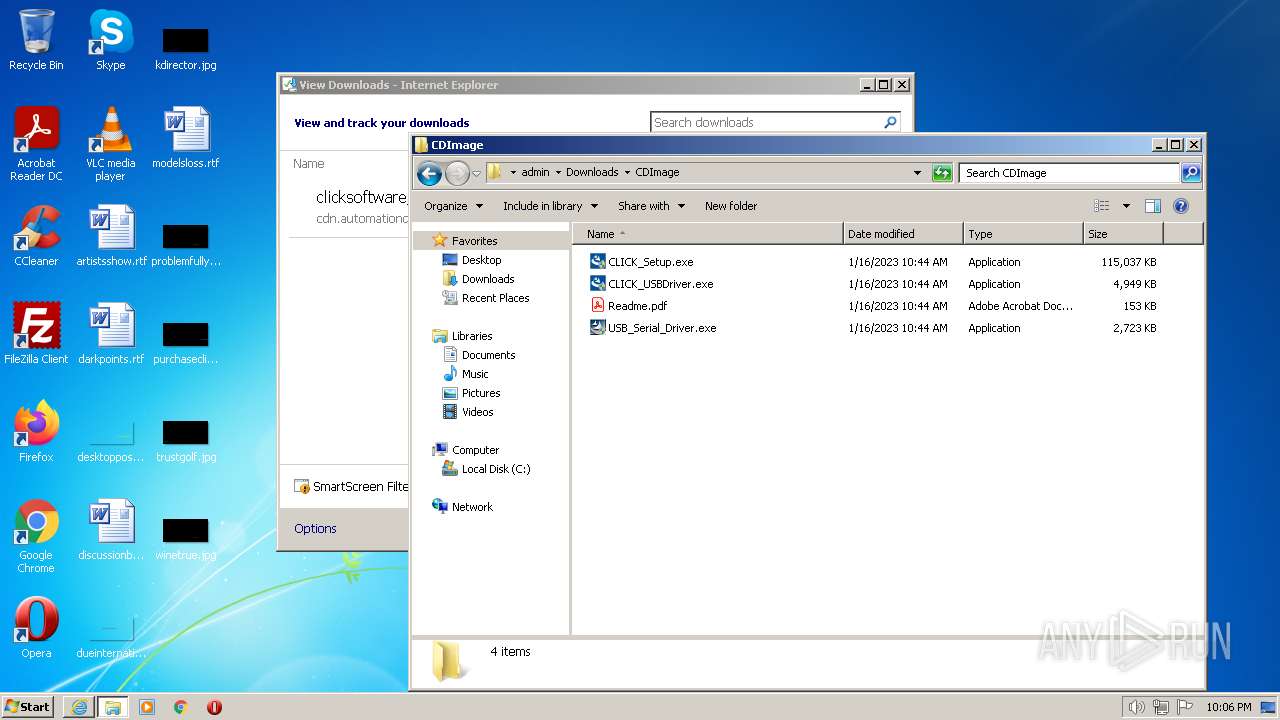Open the Organize dropdown menu
The width and height of the screenshot is (1280, 720).
(453, 206)
